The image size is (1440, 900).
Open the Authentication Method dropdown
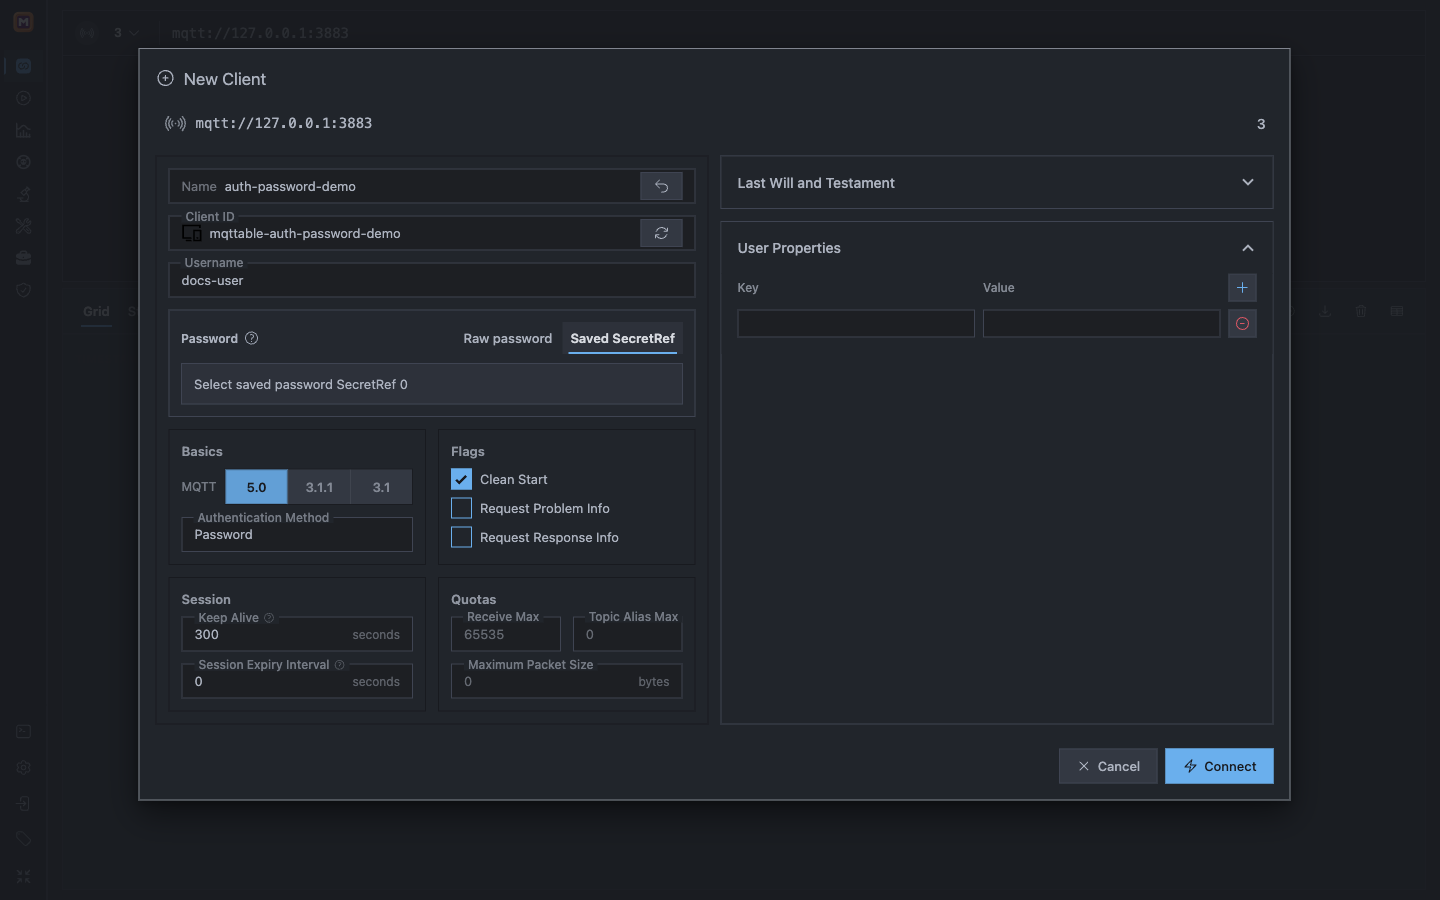[297, 535]
